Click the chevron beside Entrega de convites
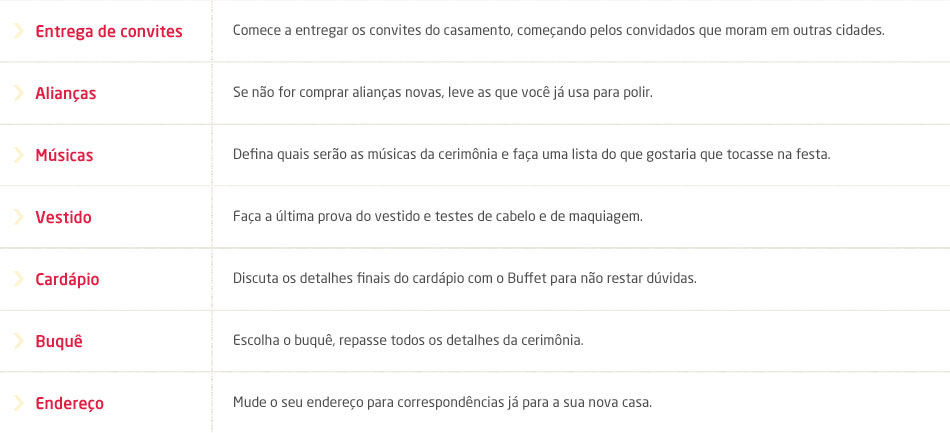The image size is (950, 433). point(19,31)
